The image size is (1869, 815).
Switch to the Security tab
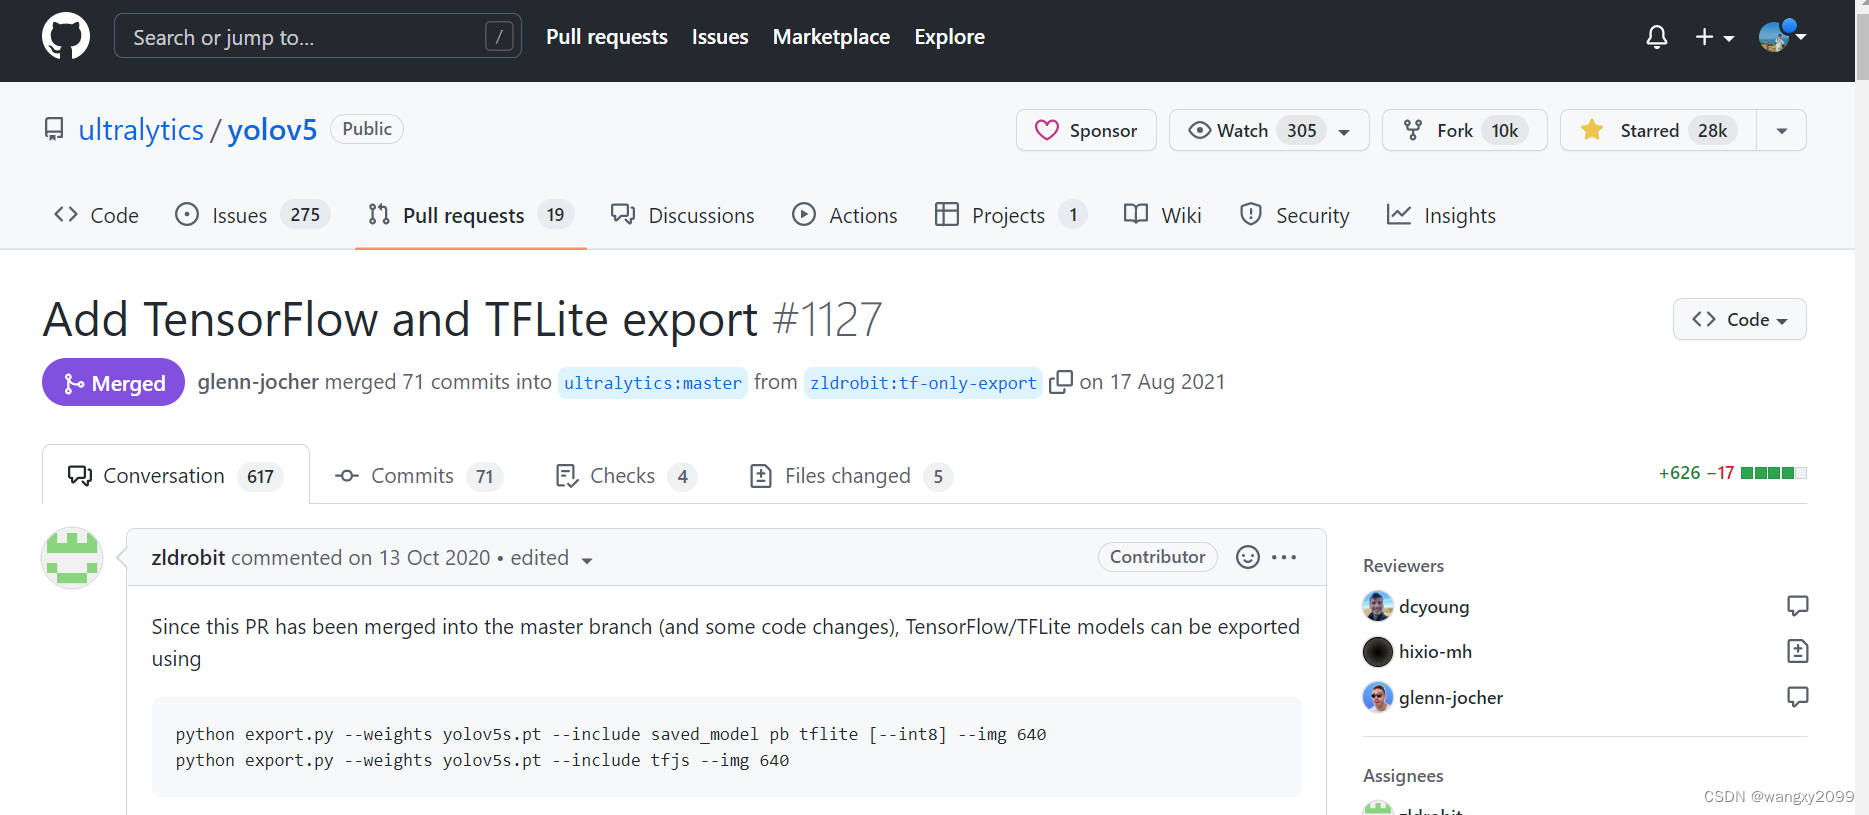click(x=1295, y=215)
